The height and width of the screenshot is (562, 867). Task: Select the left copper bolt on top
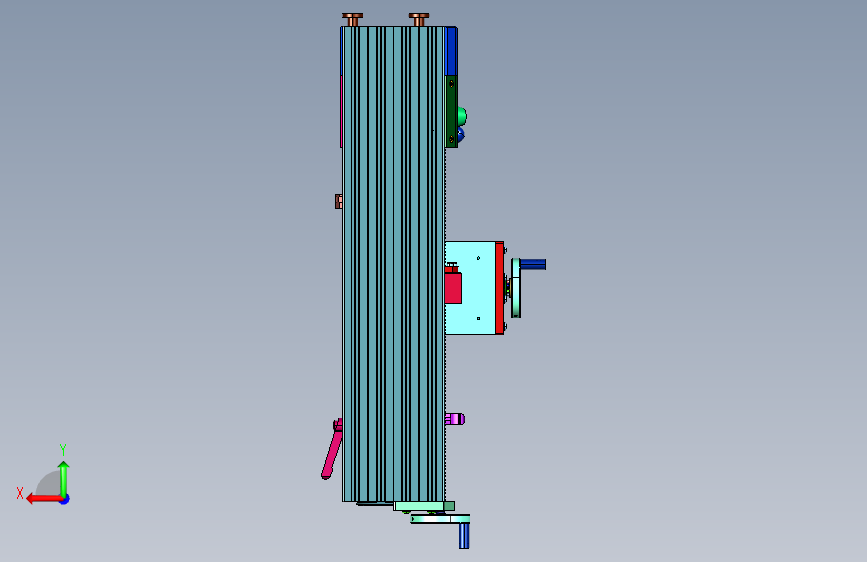click(353, 19)
